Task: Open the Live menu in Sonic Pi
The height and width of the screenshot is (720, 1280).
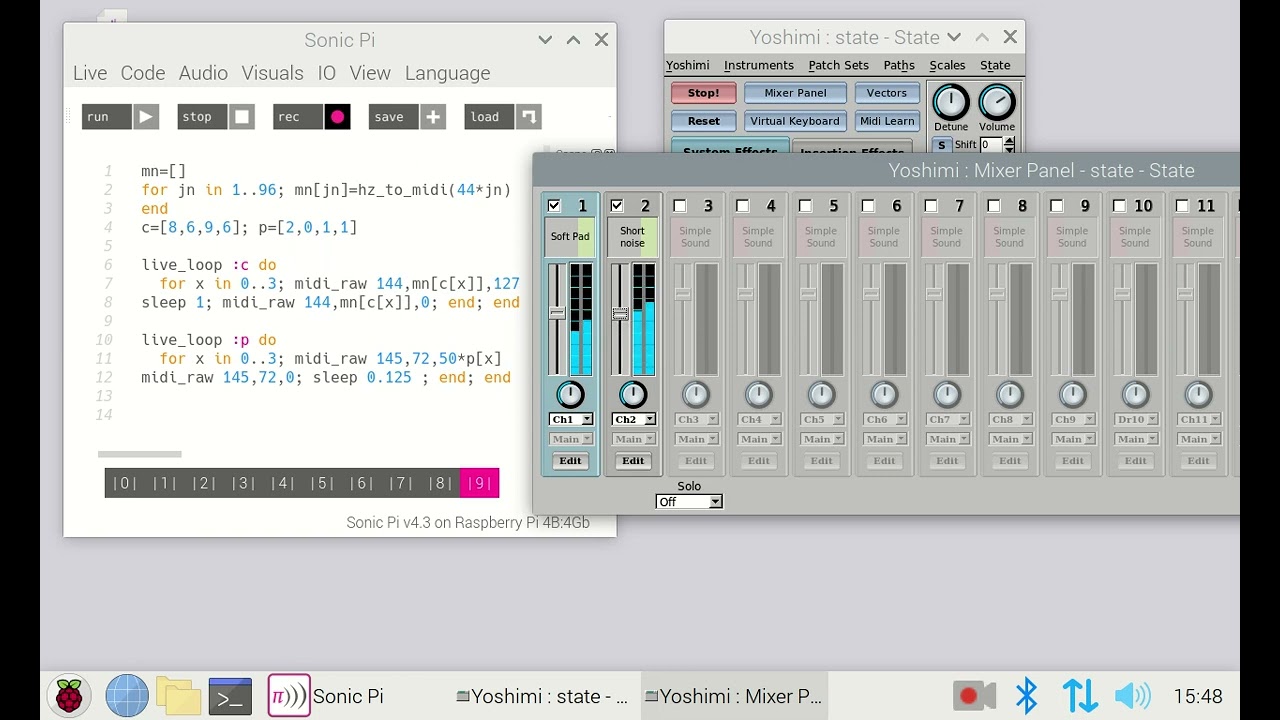Action: (x=90, y=73)
